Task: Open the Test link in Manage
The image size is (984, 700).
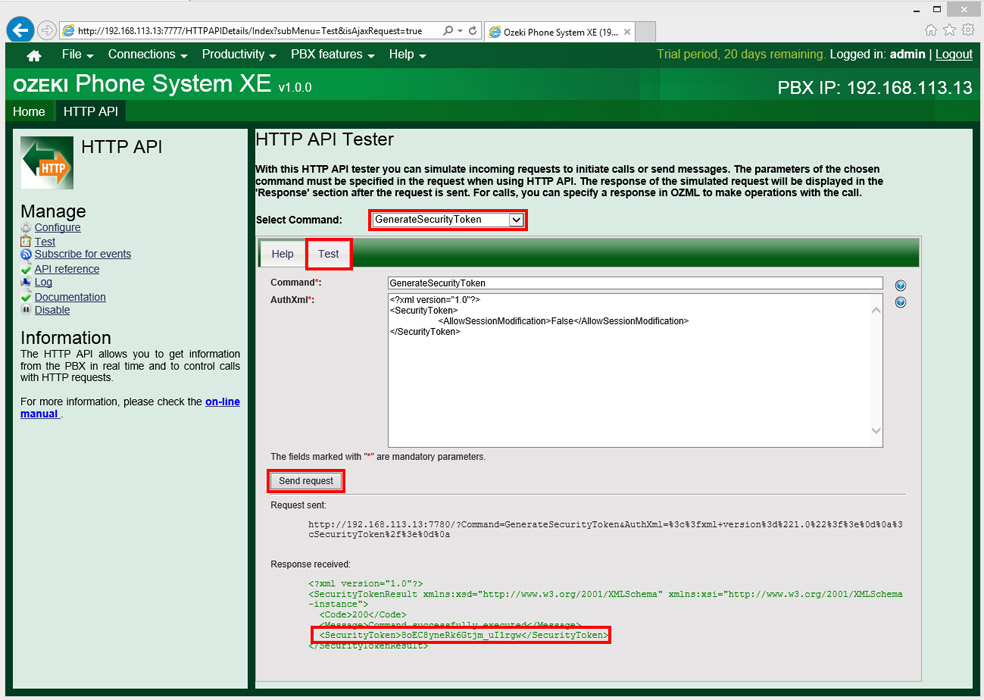Action: 45,242
